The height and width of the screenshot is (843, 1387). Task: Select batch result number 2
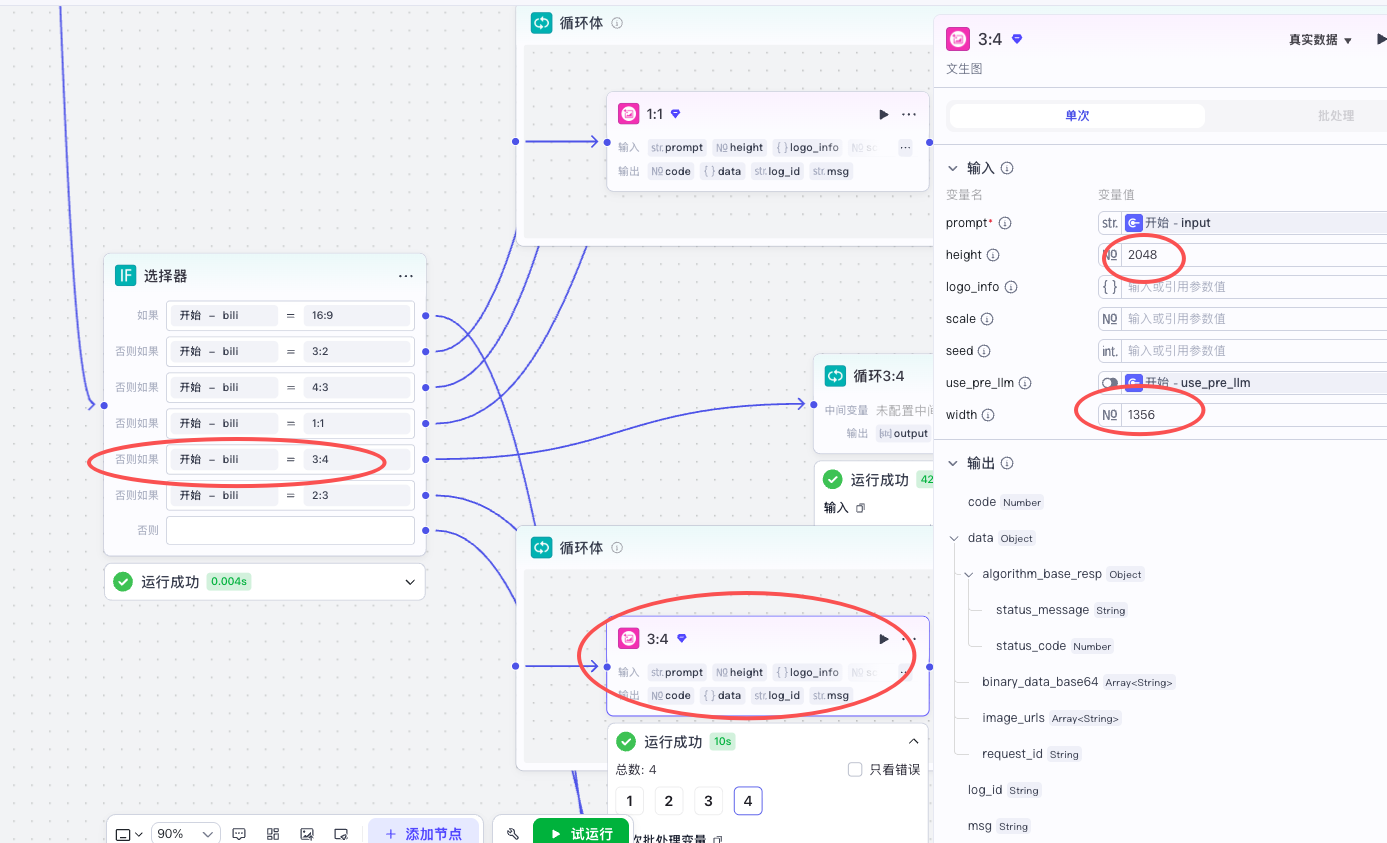pos(668,801)
